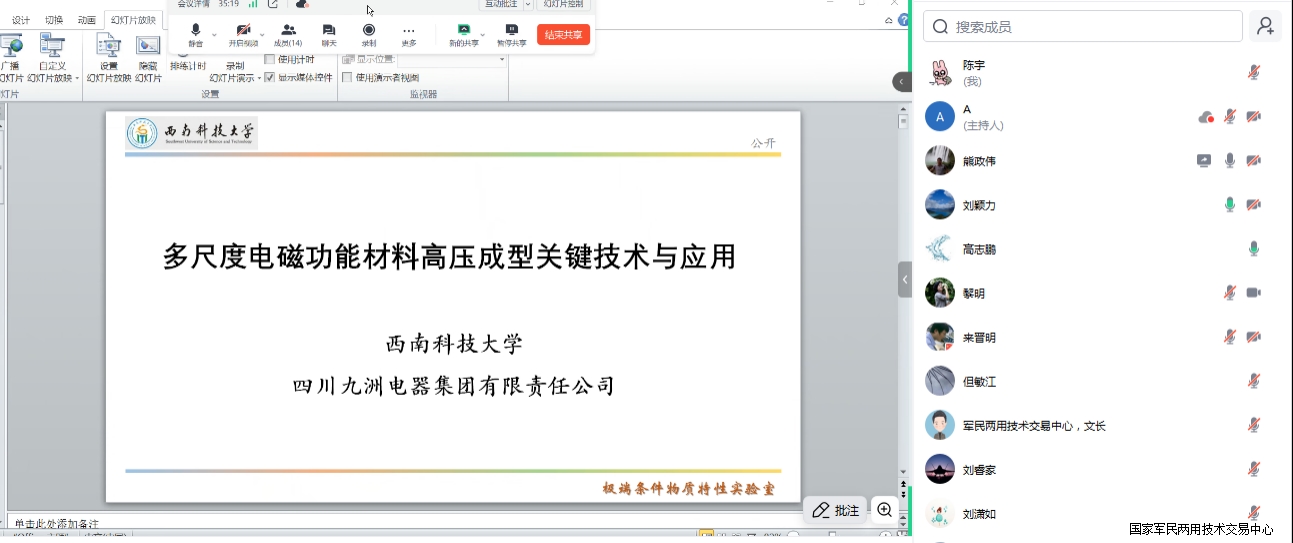
Task: Toggle 陈宇 muted microphone icon
Action: [x=1254, y=72]
